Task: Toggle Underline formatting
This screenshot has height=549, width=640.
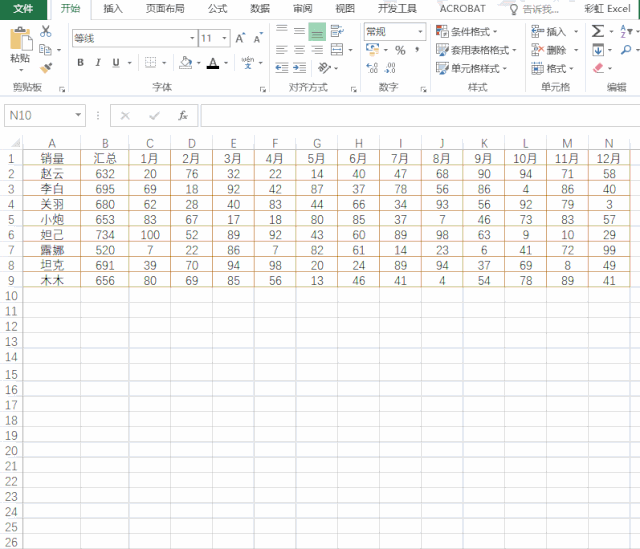Action: (116, 62)
